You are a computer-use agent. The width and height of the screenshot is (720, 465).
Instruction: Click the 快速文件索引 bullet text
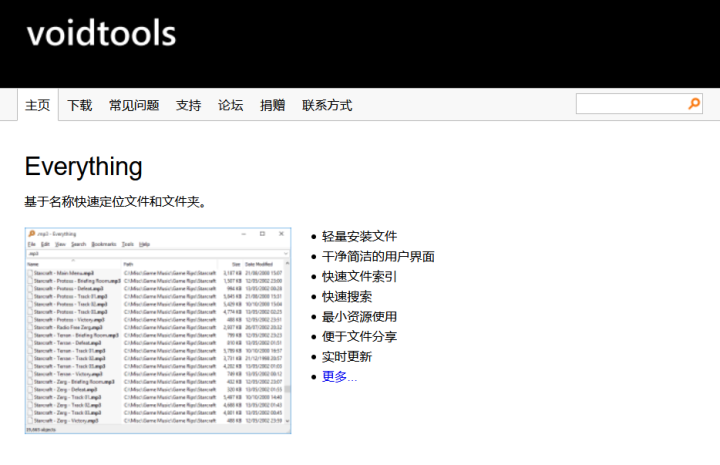[x=359, y=276]
